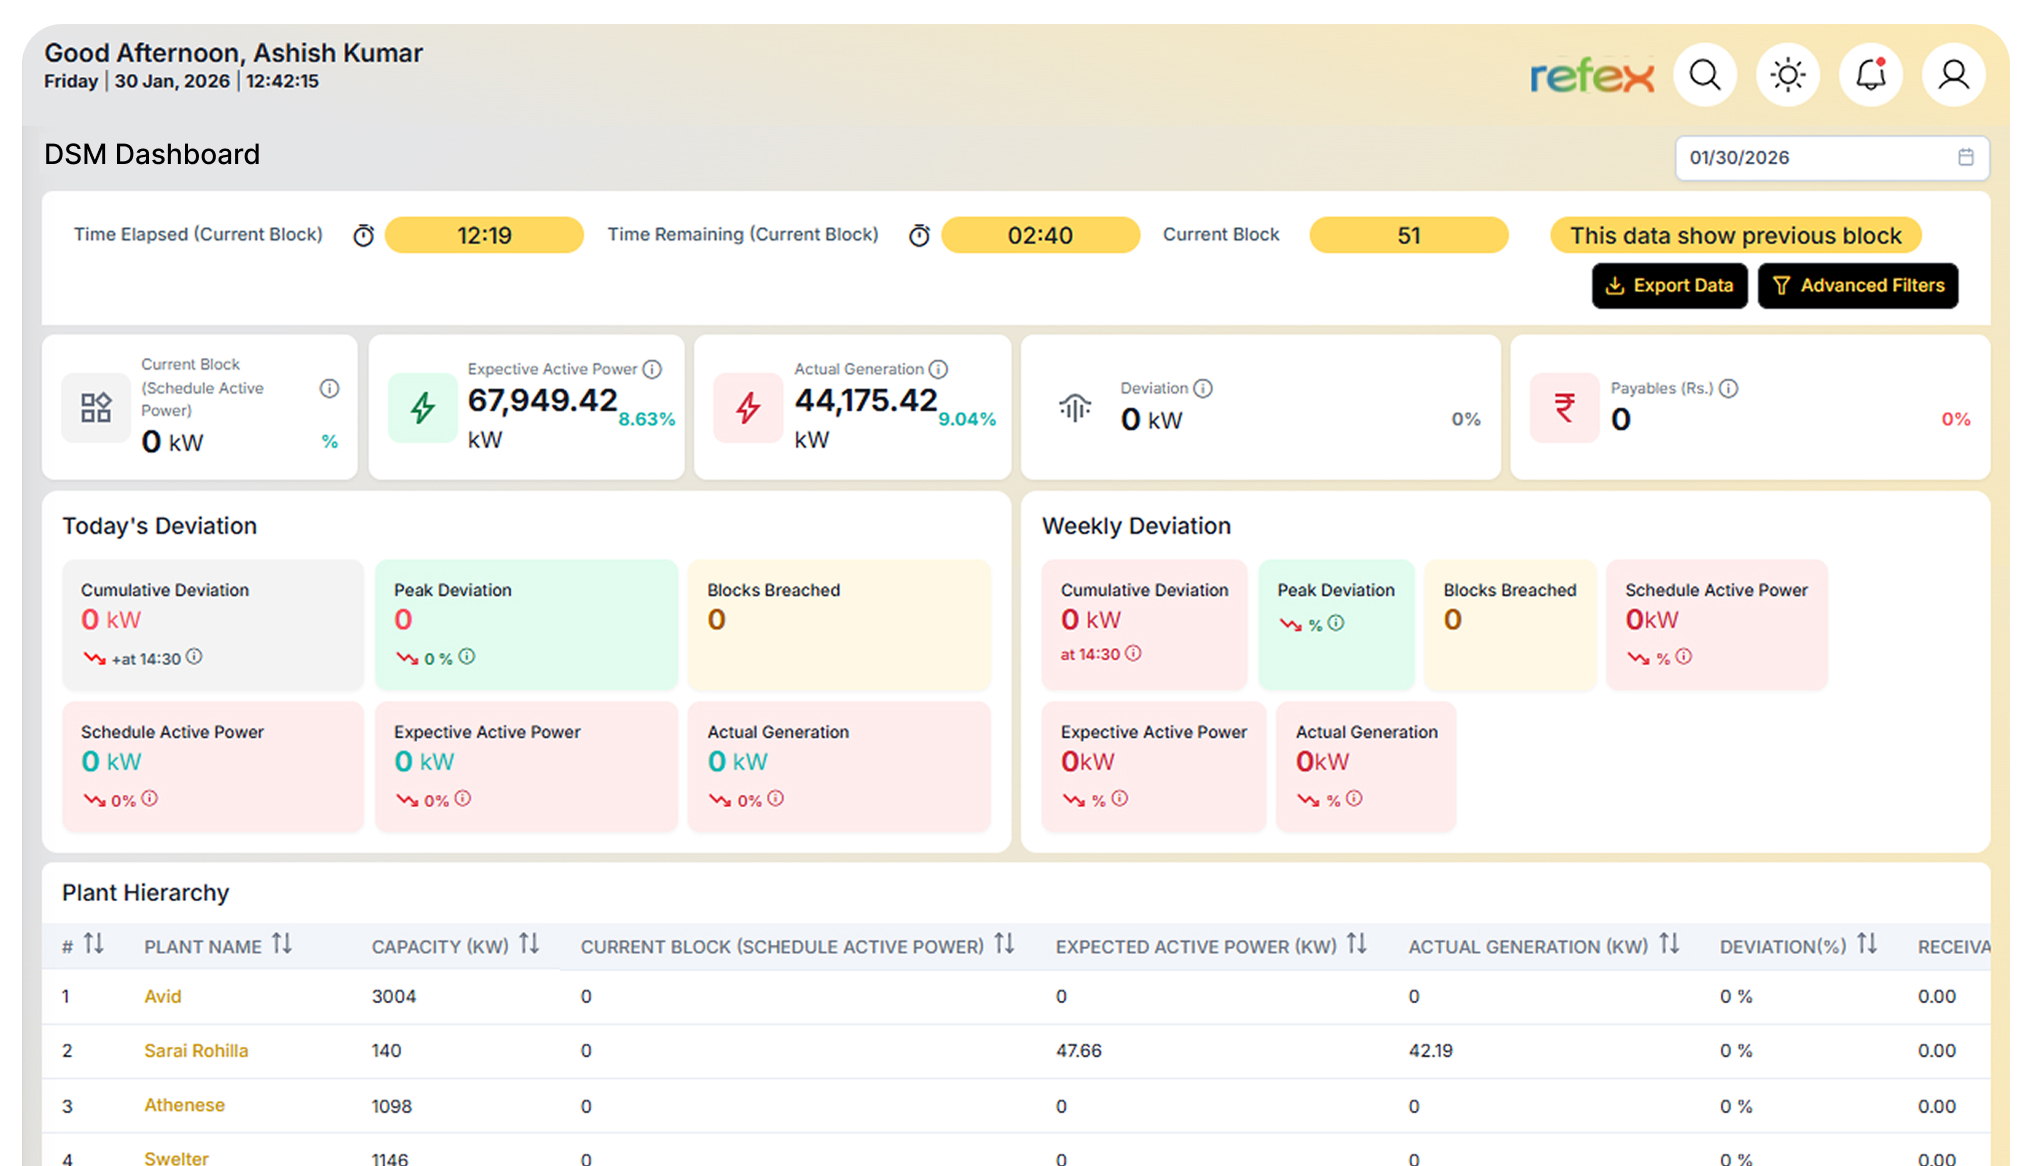This screenshot has width=2032, height=1166.
Task: Sort the Plant Name column
Action: 283,944
